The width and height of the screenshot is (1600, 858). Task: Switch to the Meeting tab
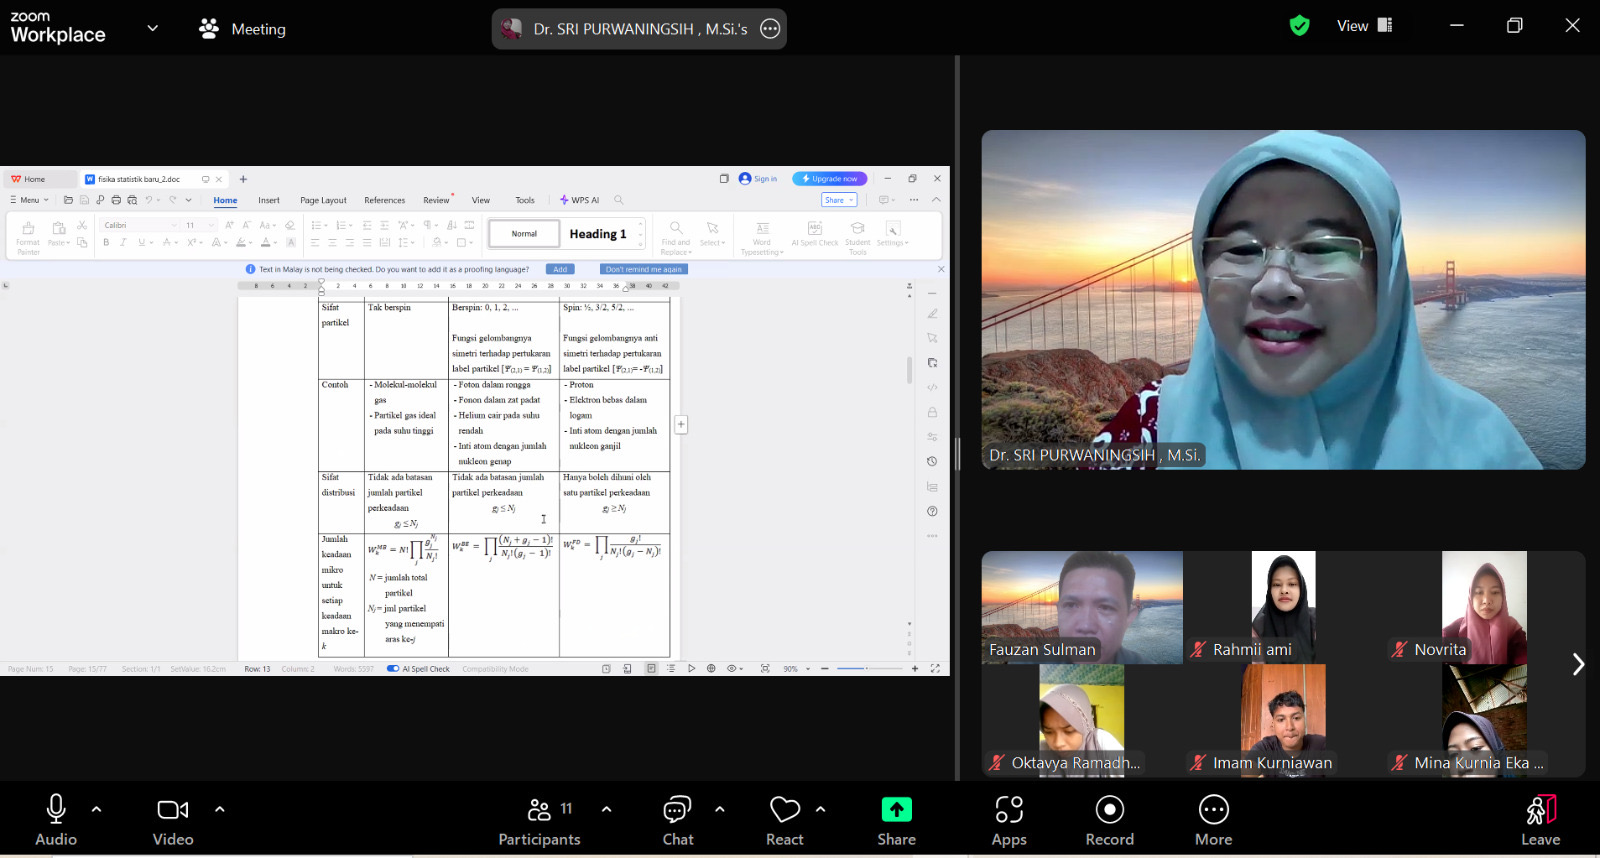(243, 29)
